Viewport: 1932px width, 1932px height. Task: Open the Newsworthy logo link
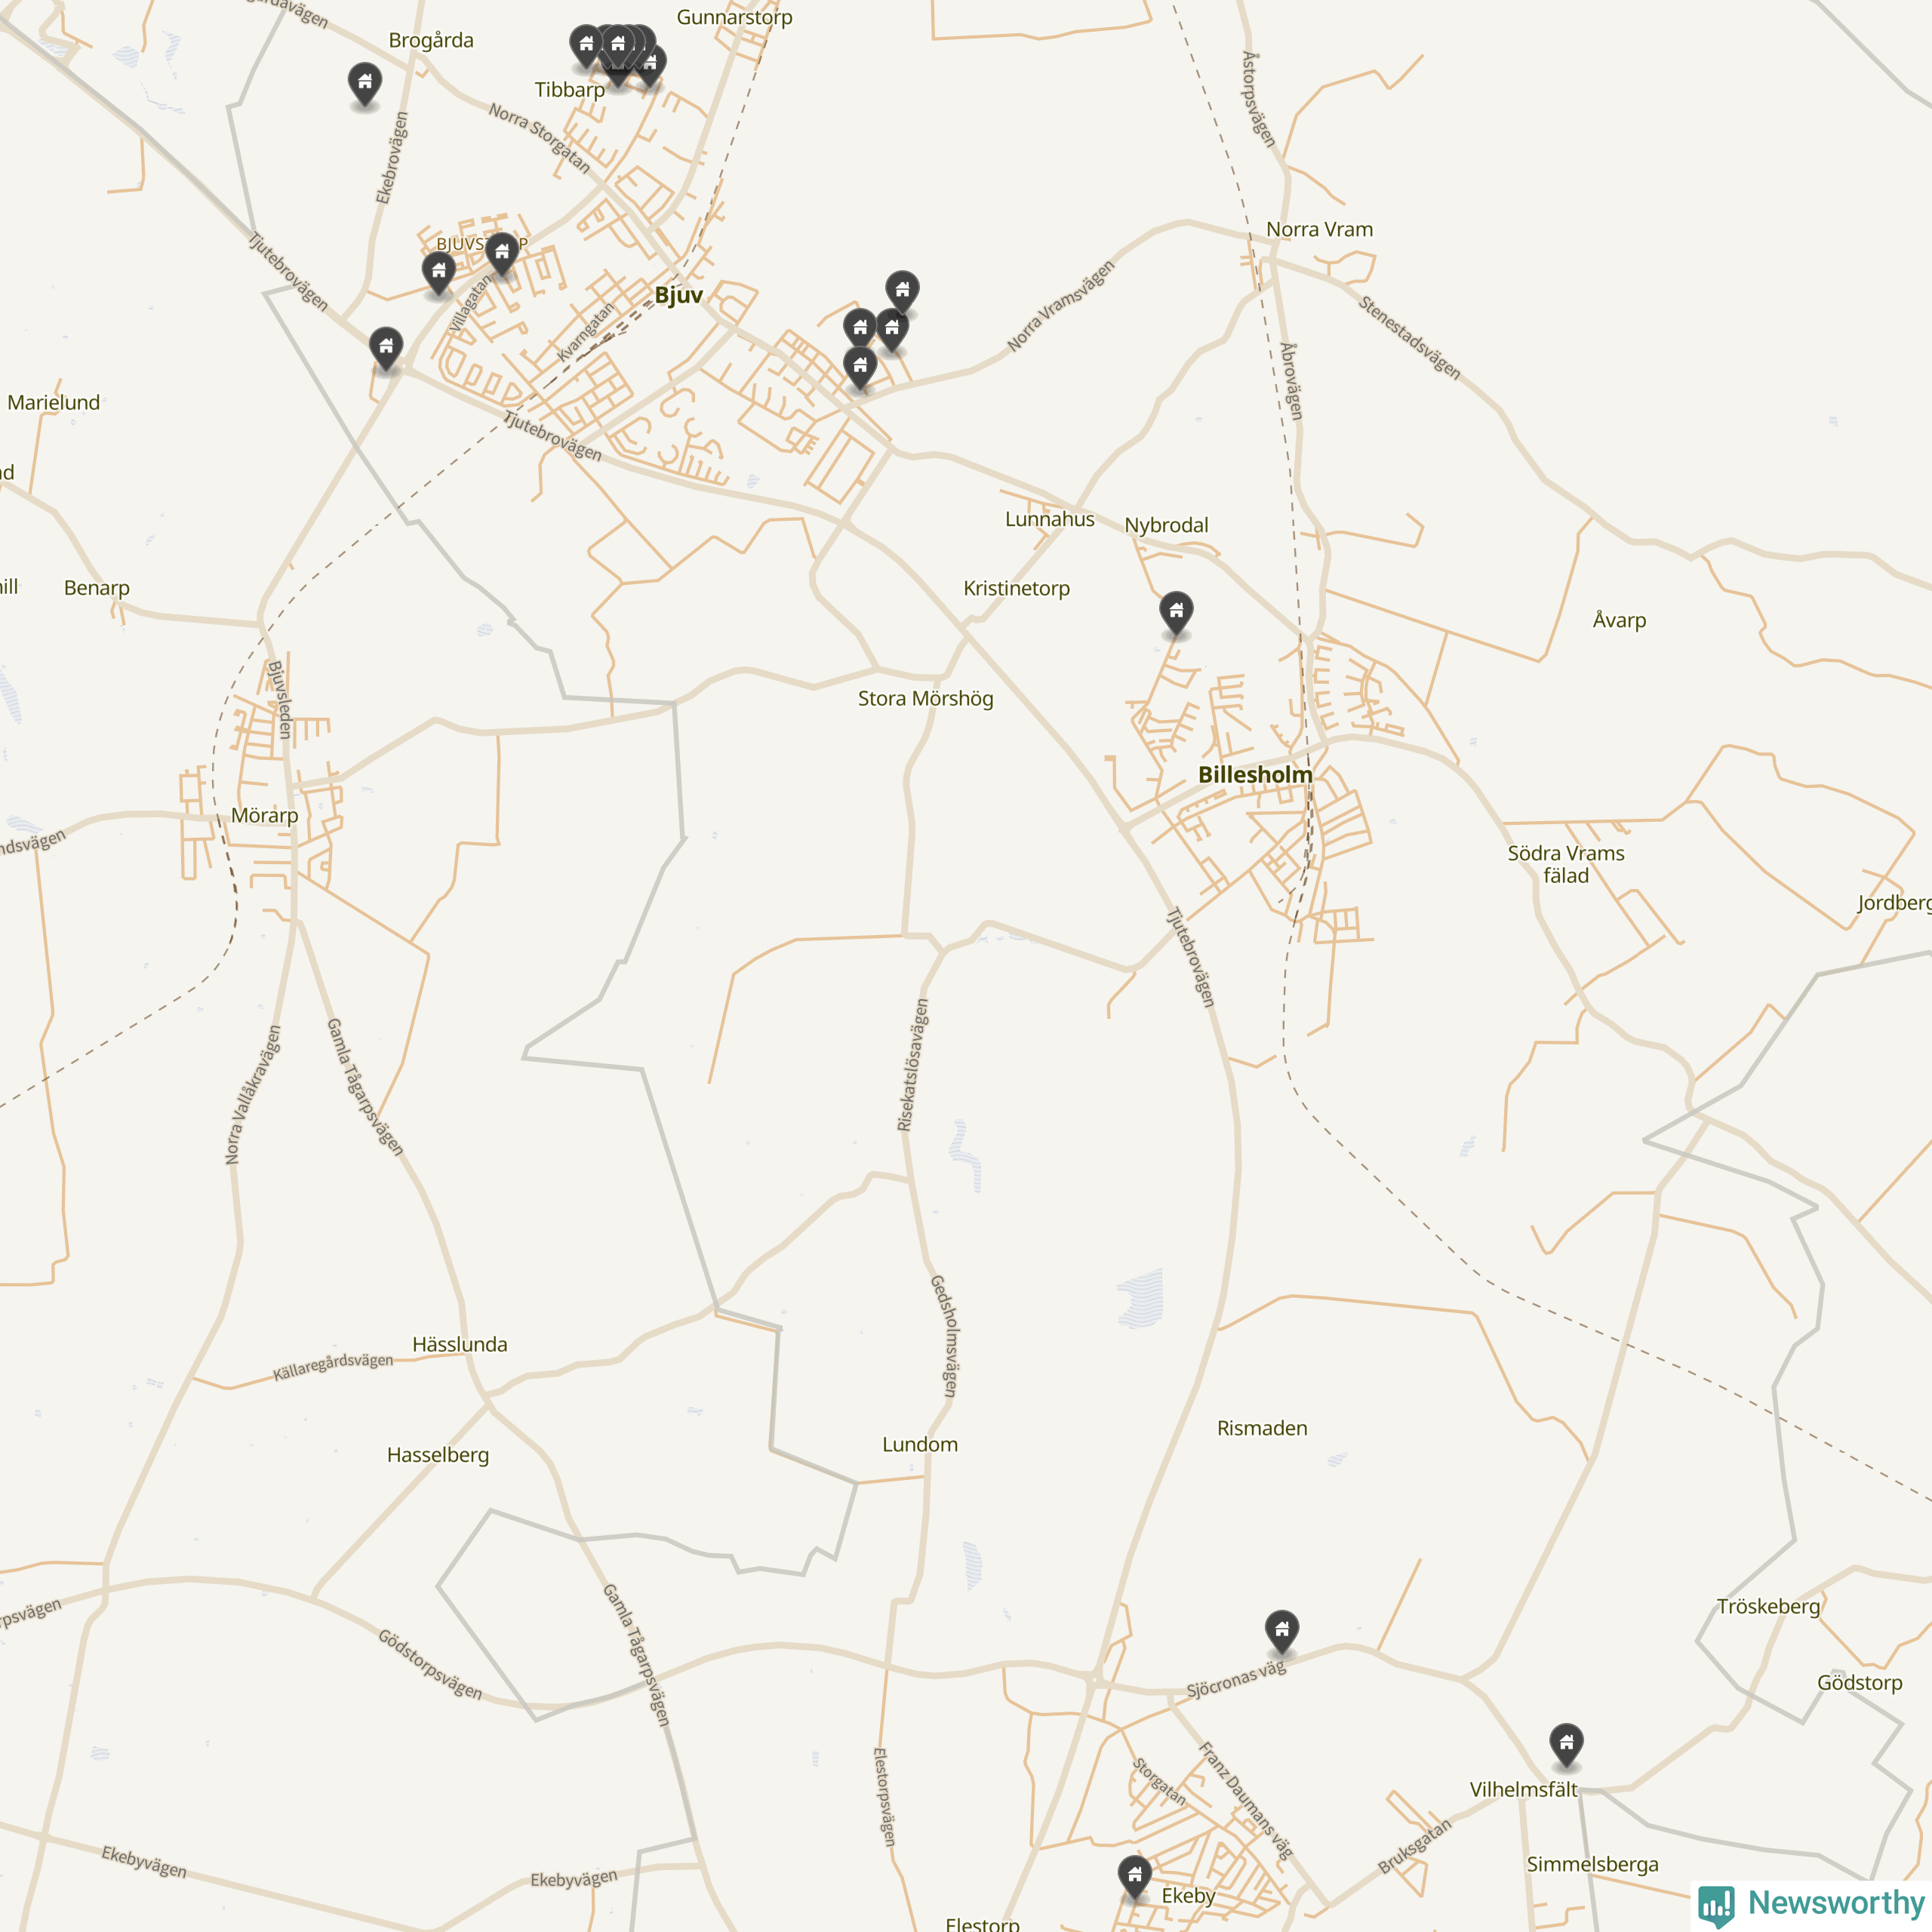point(1811,1903)
